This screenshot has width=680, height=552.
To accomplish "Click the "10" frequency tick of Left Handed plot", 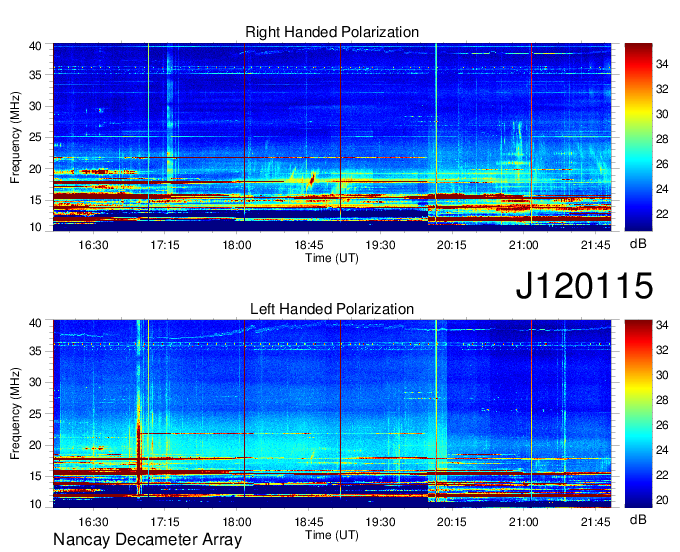I will click(x=35, y=504).
